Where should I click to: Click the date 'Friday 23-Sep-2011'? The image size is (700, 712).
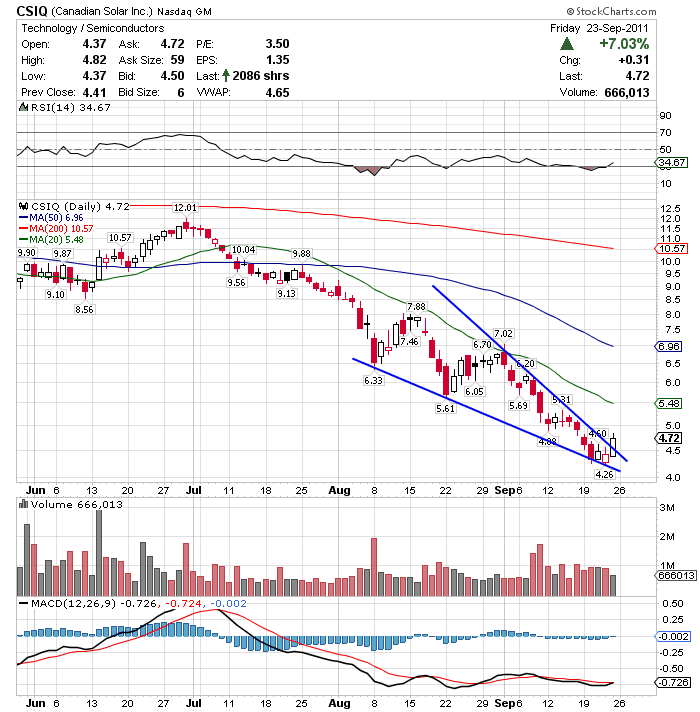click(599, 28)
